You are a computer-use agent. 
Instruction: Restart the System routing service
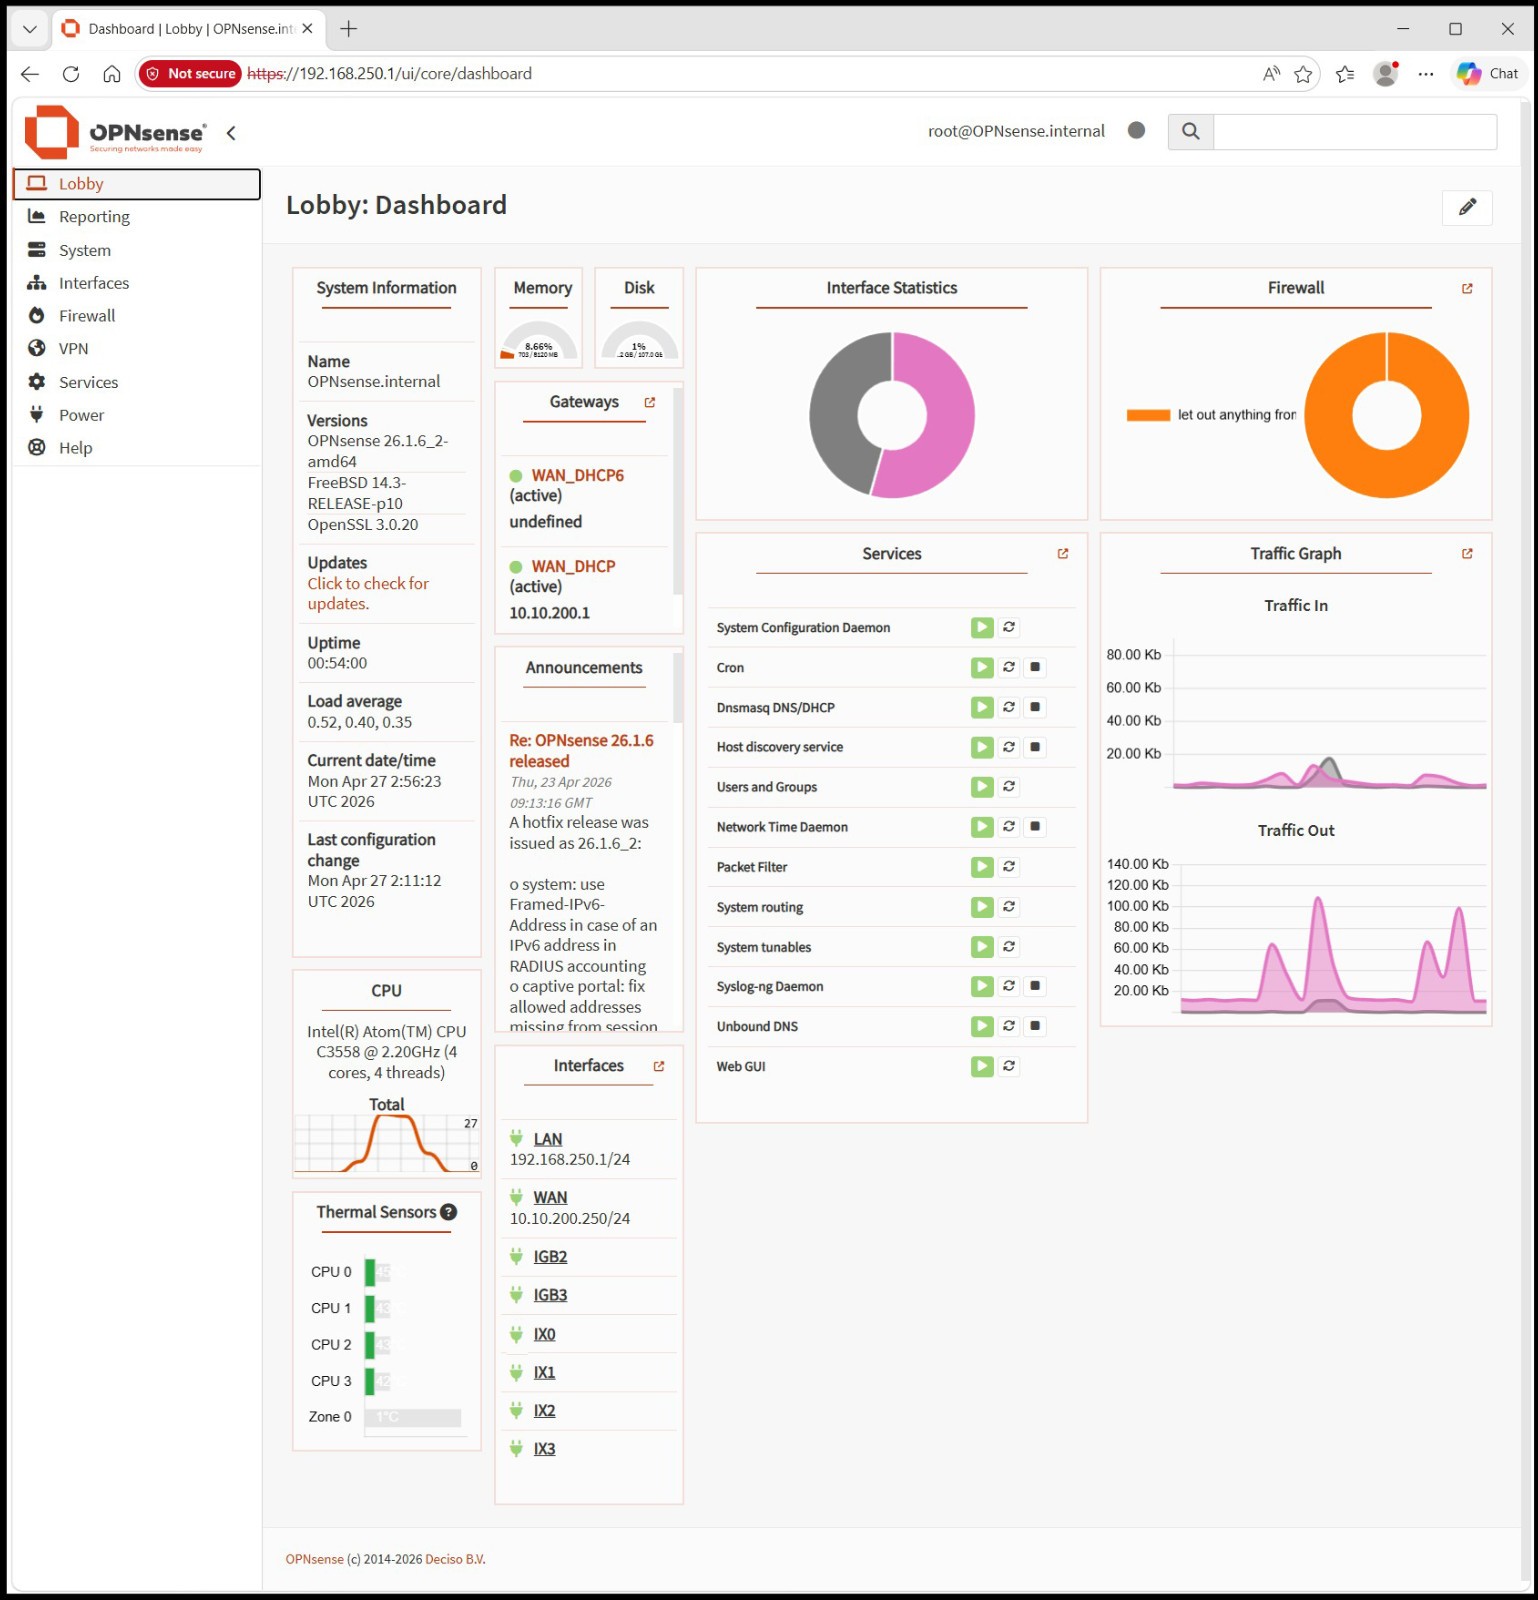[1009, 907]
